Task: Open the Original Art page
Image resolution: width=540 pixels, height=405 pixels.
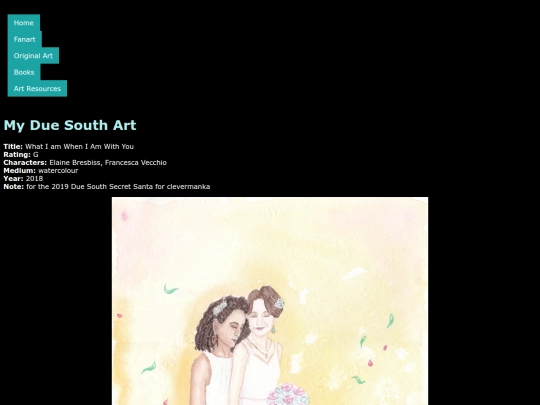Action: pyautogui.click(x=33, y=56)
